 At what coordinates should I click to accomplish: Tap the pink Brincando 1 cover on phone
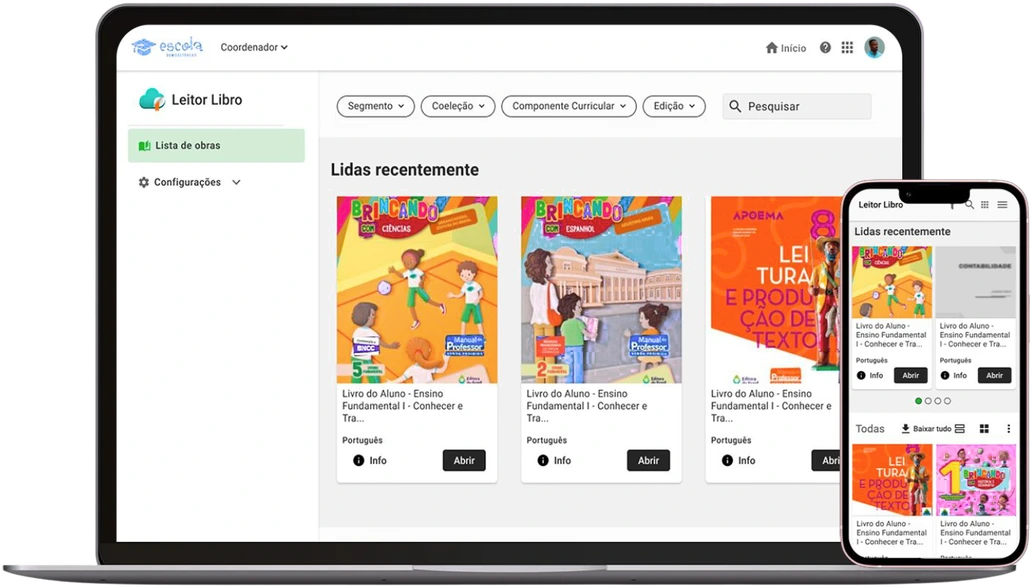(976, 479)
